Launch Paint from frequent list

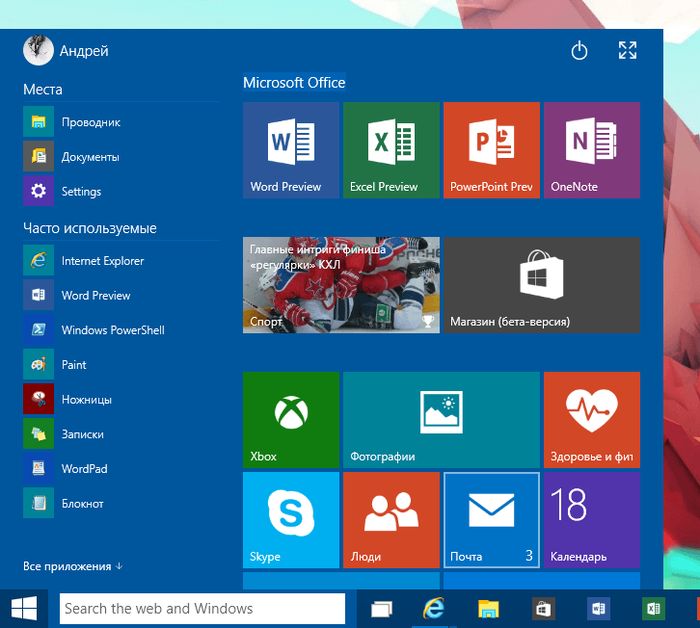[x=121, y=364]
